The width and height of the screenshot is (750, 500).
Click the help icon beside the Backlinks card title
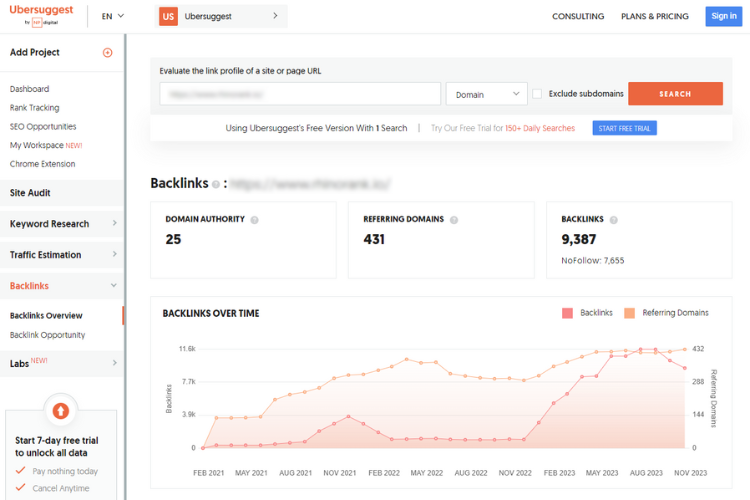tap(614, 220)
